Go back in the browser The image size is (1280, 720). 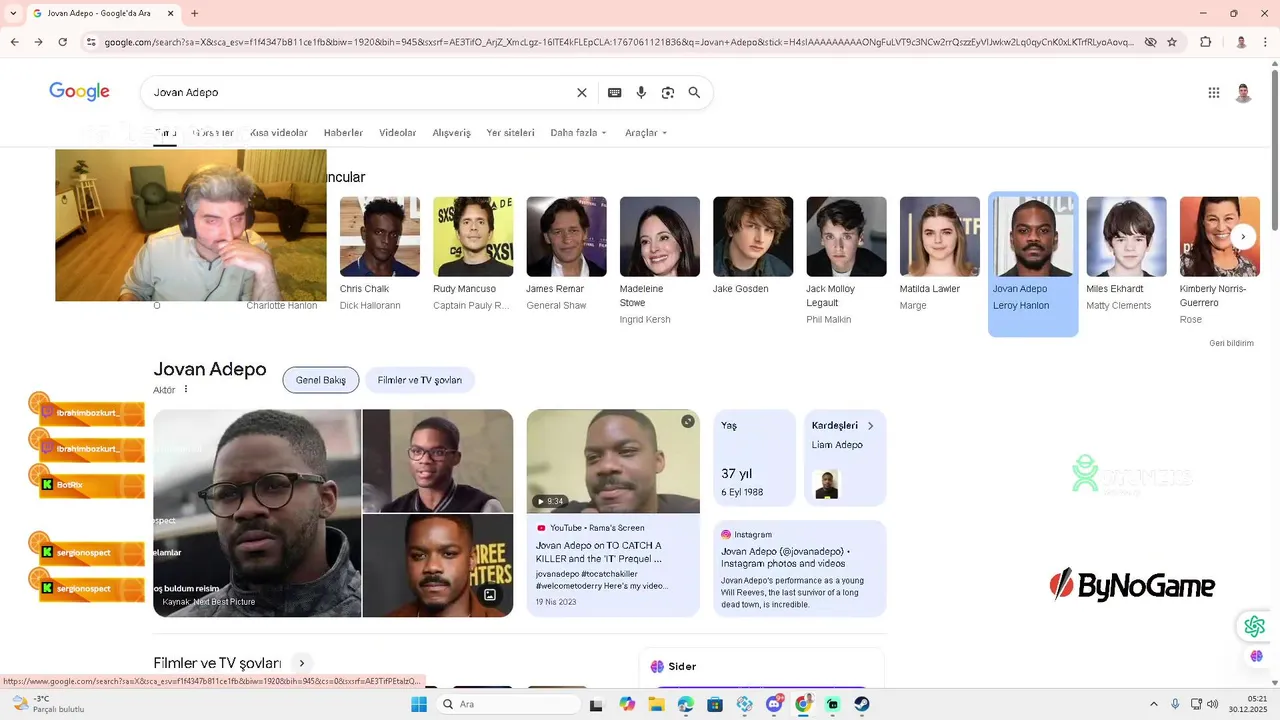click(14, 42)
